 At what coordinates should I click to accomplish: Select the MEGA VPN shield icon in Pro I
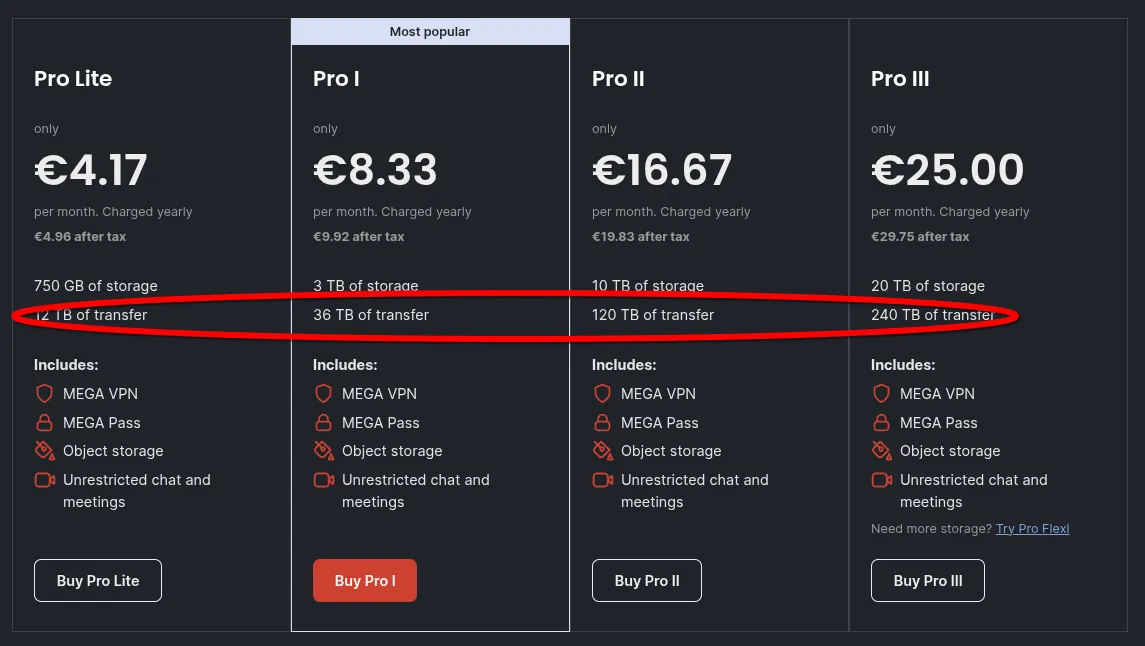coord(323,393)
